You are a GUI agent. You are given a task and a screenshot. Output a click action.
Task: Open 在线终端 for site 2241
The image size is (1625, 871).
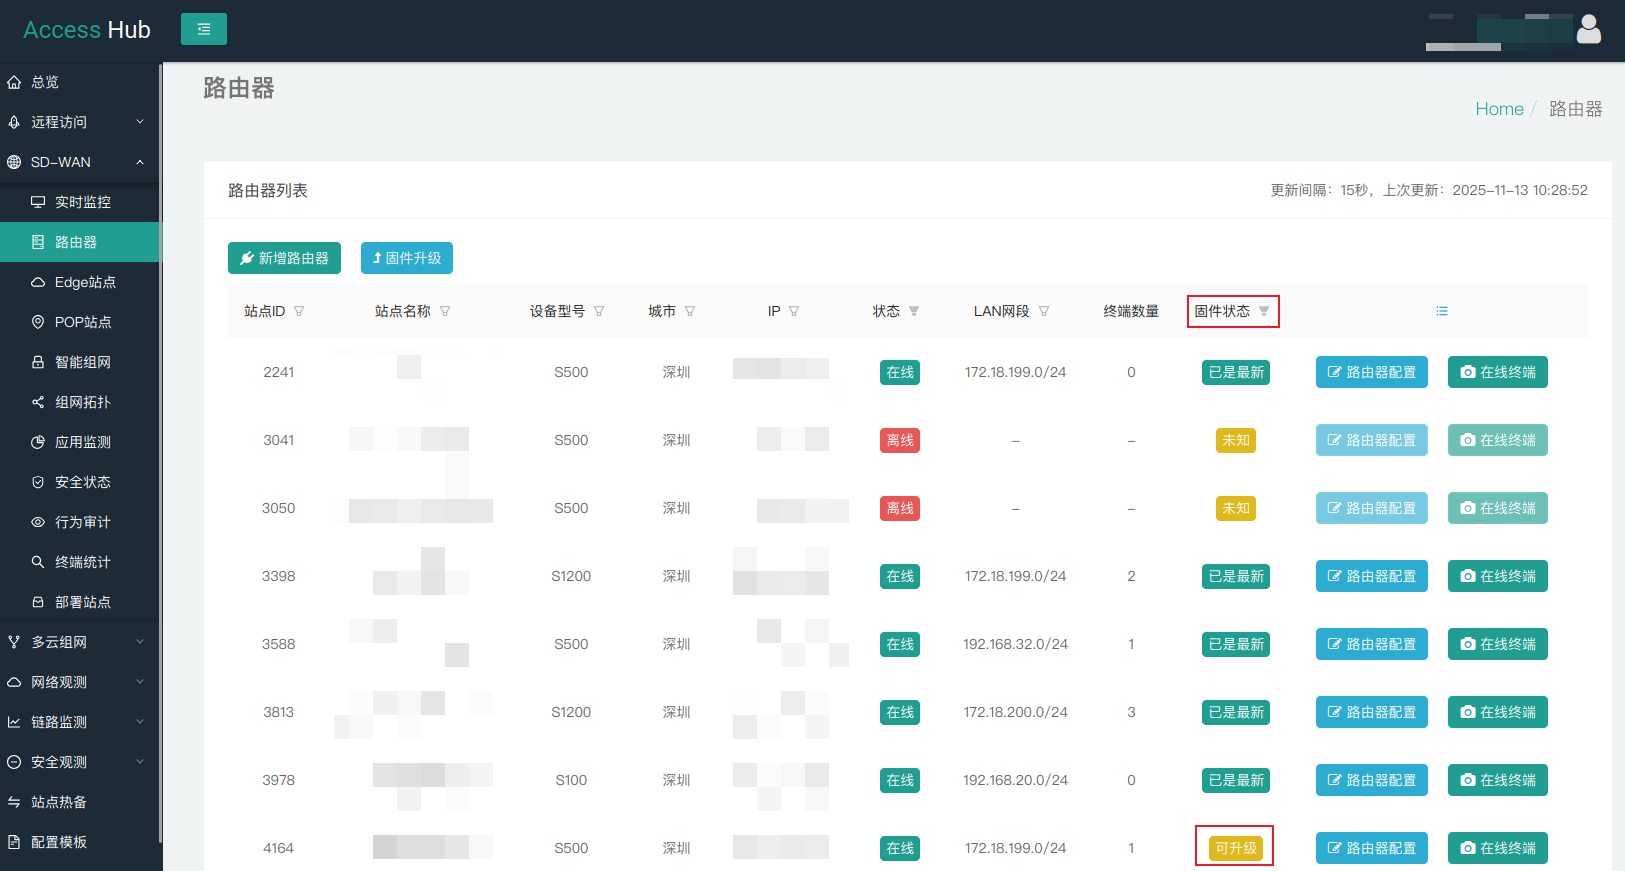click(x=1498, y=372)
